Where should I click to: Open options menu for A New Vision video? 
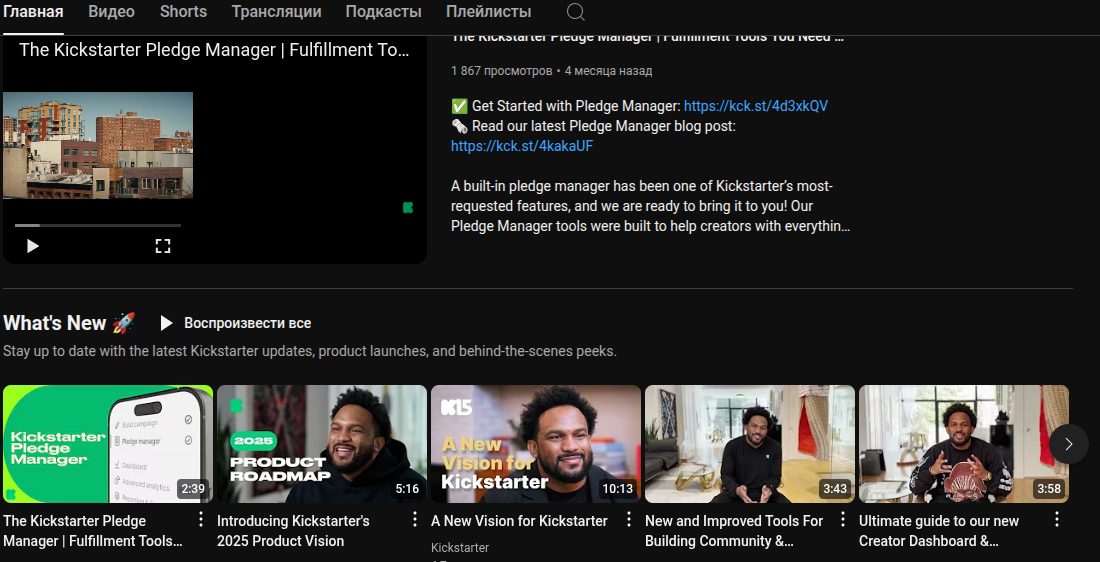[x=629, y=519]
